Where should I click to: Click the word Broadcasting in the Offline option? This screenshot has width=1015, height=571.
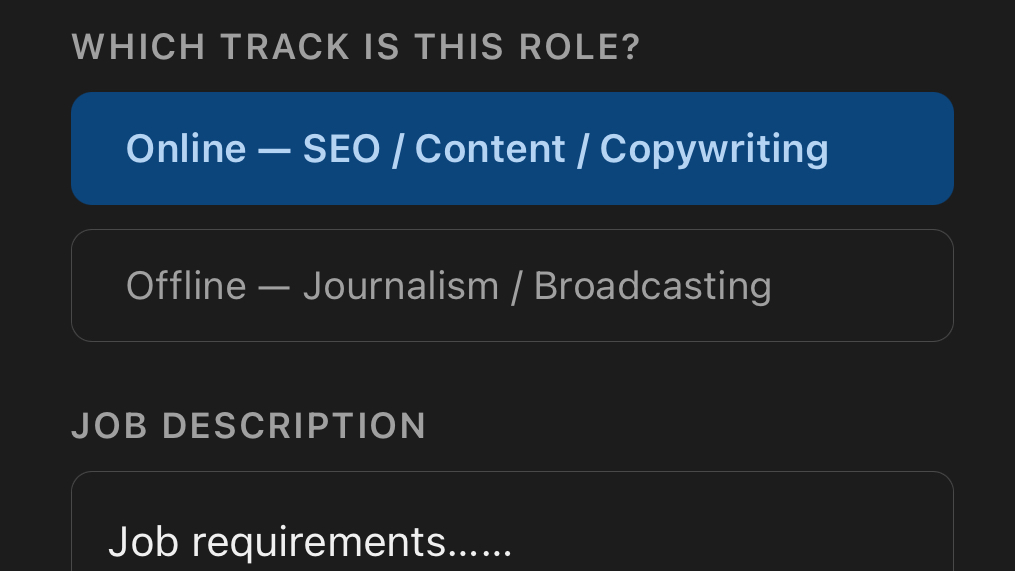point(652,287)
